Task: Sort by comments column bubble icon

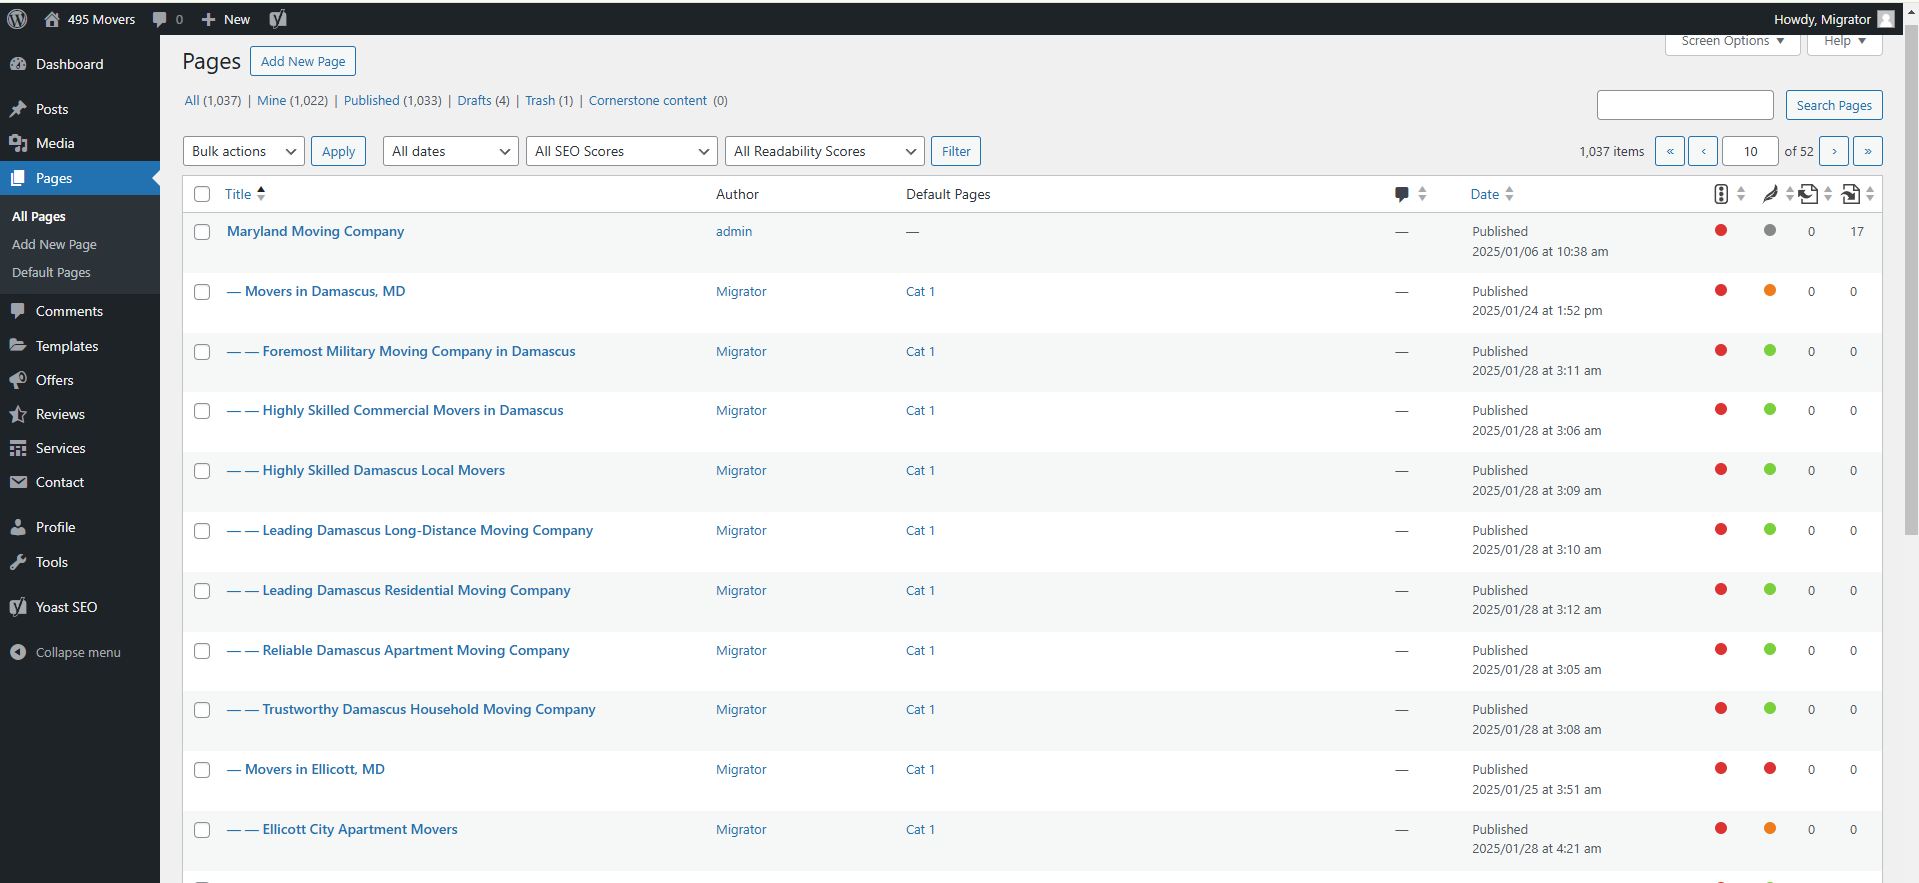Action: (1402, 194)
